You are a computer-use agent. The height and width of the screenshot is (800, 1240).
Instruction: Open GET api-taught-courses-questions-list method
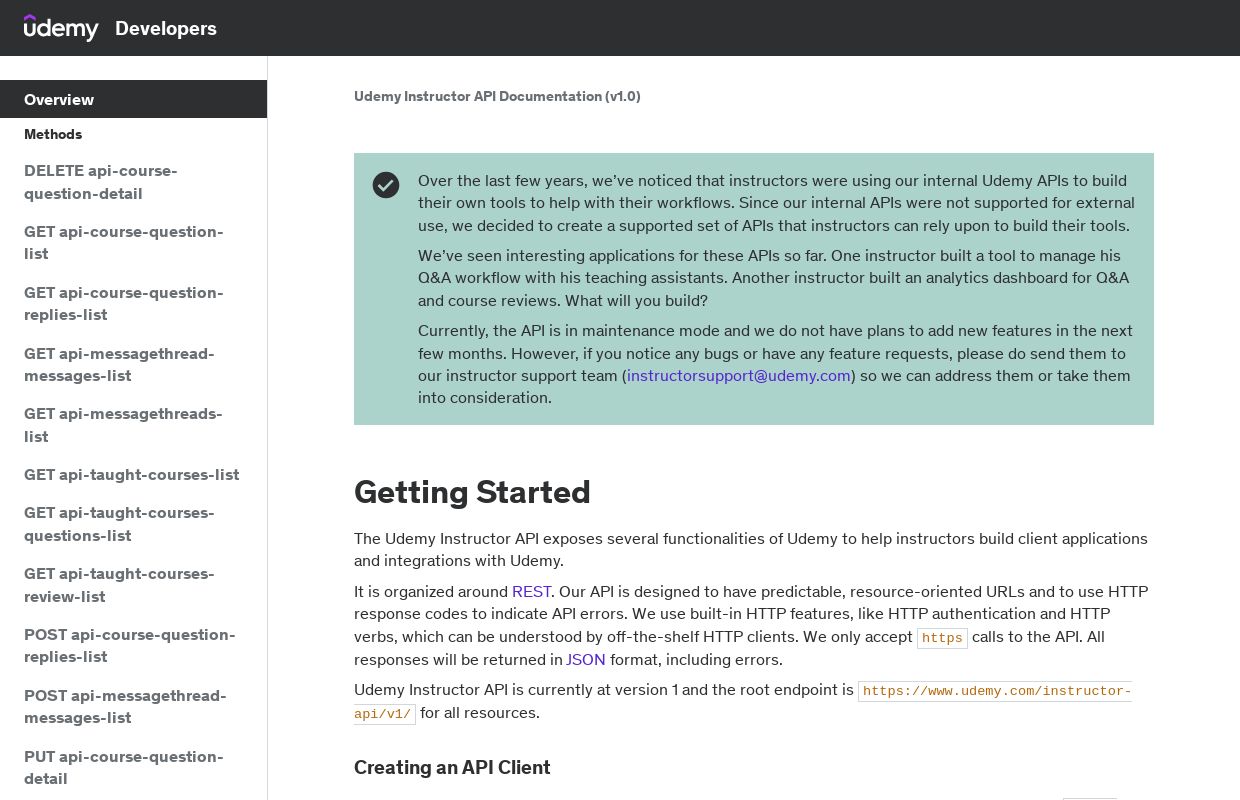[119, 524]
